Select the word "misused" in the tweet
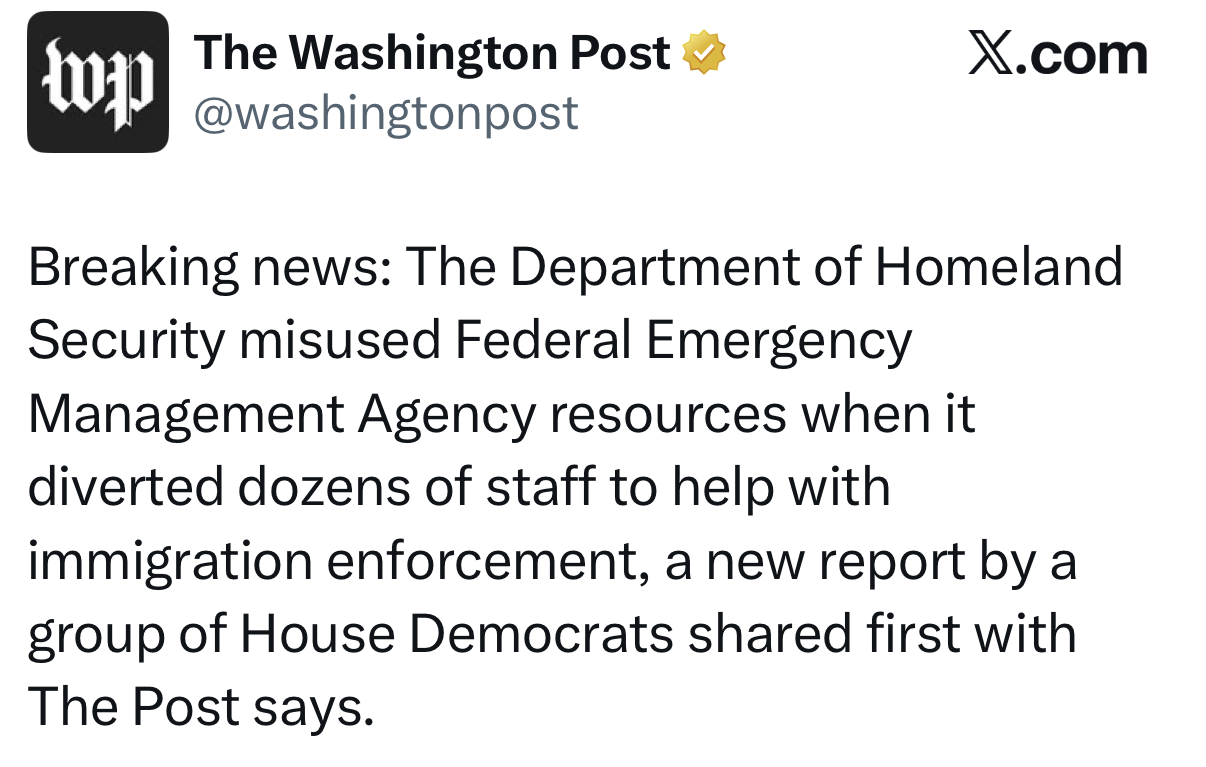The height and width of the screenshot is (767, 1206). tap(340, 341)
